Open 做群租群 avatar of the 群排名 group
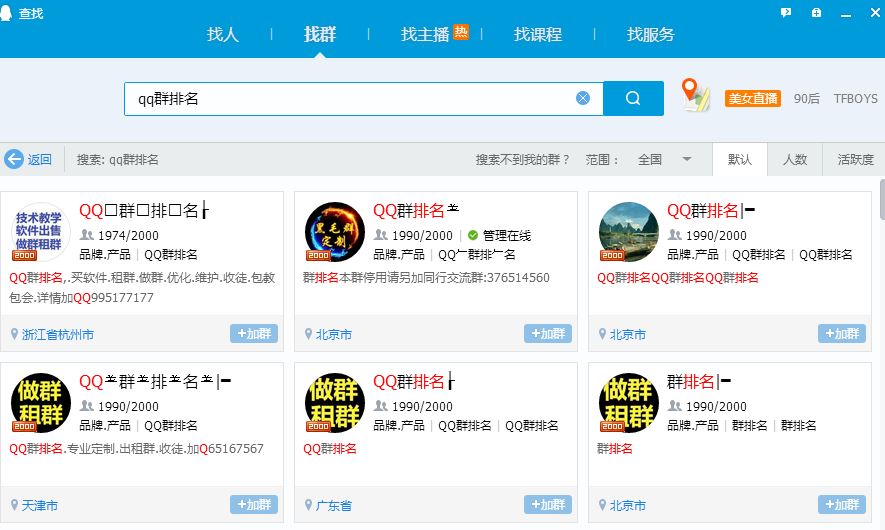The height and width of the screenshot is (530, 885). (629, 402)
